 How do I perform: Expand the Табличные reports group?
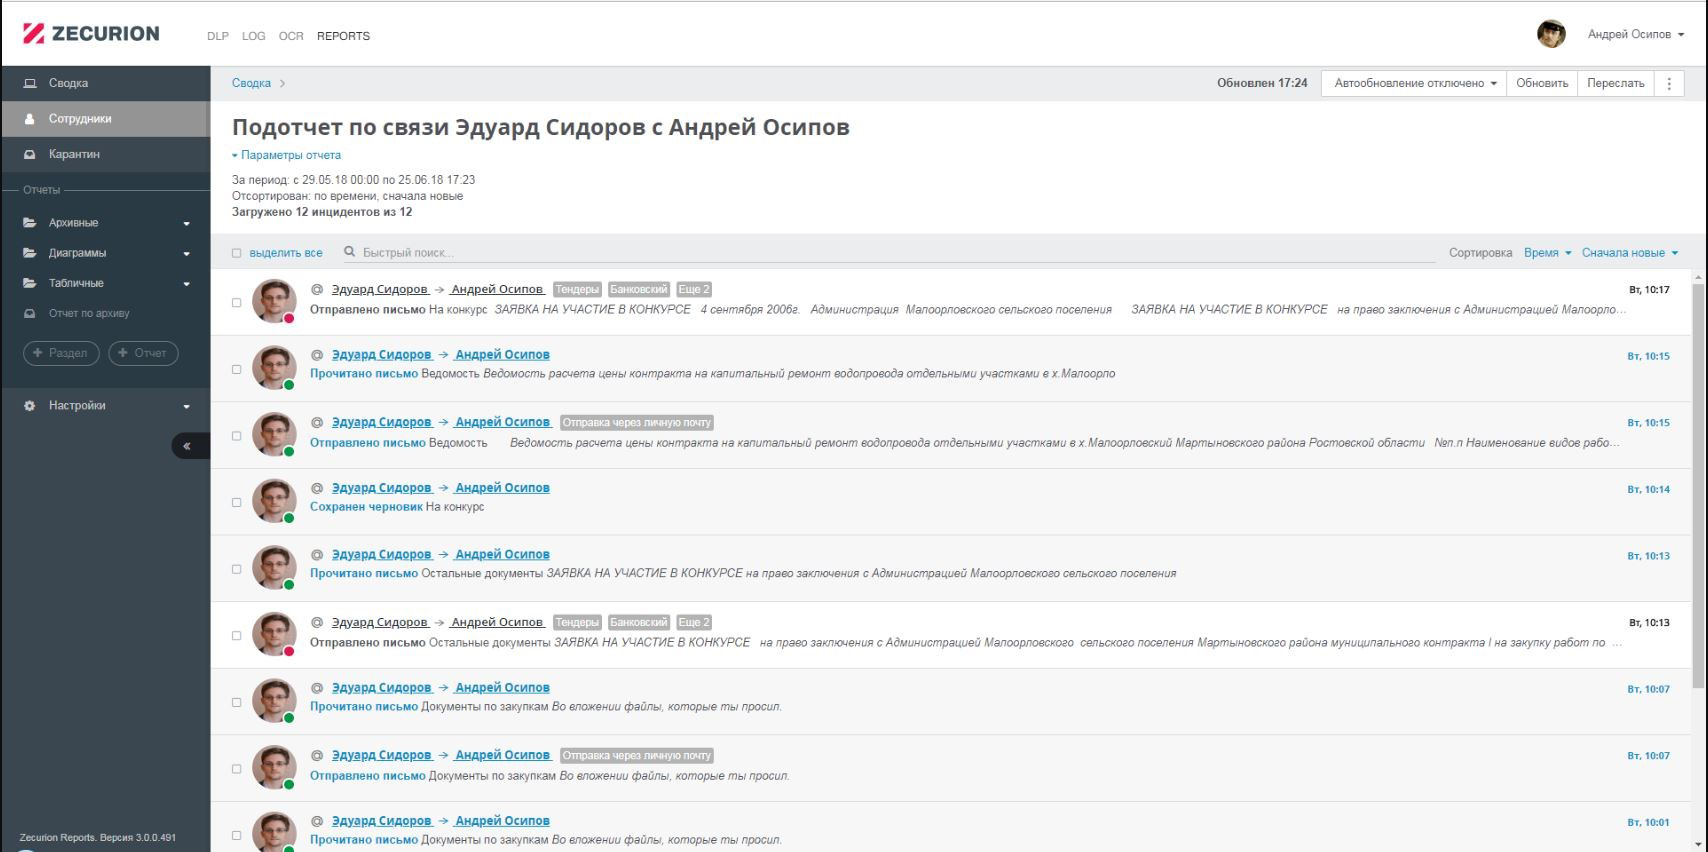pyautogui.click(x=105, y=283)
